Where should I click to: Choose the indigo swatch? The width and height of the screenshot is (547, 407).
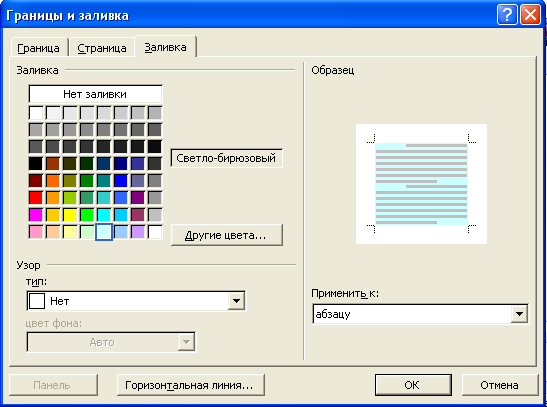click(x=138, y=164)
